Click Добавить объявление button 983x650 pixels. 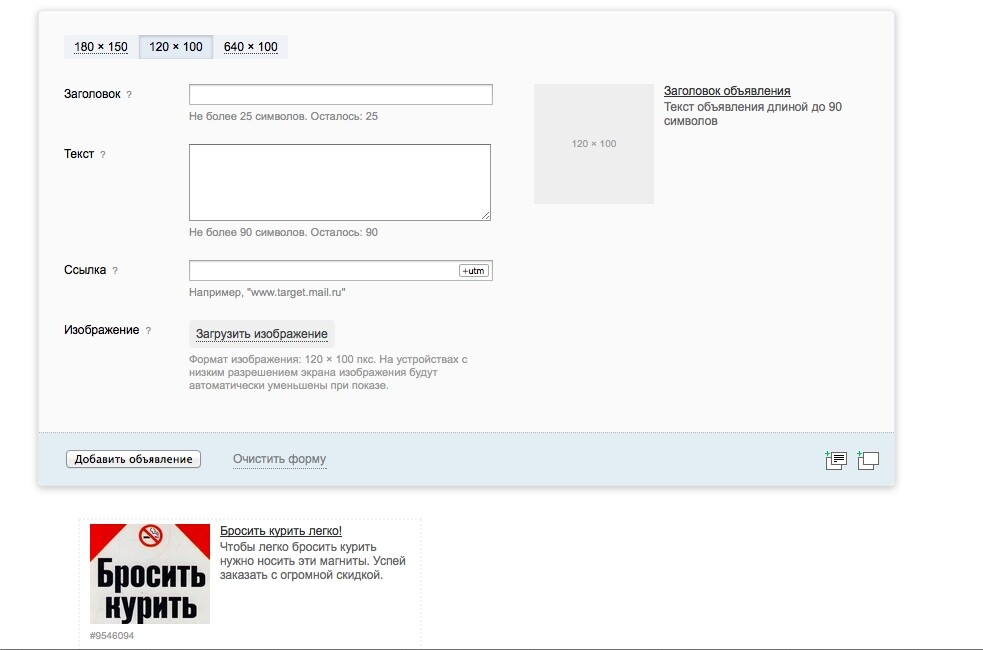click(x=134, y=459)
